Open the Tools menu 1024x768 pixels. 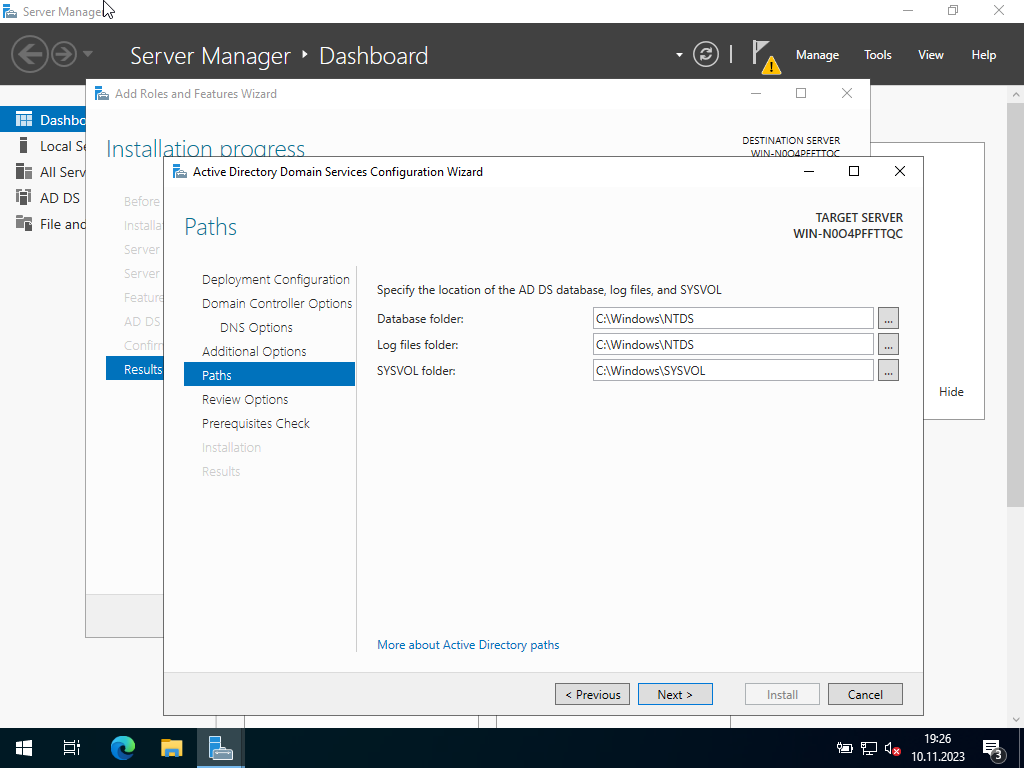pyautogui.click(x=877, y=55)
